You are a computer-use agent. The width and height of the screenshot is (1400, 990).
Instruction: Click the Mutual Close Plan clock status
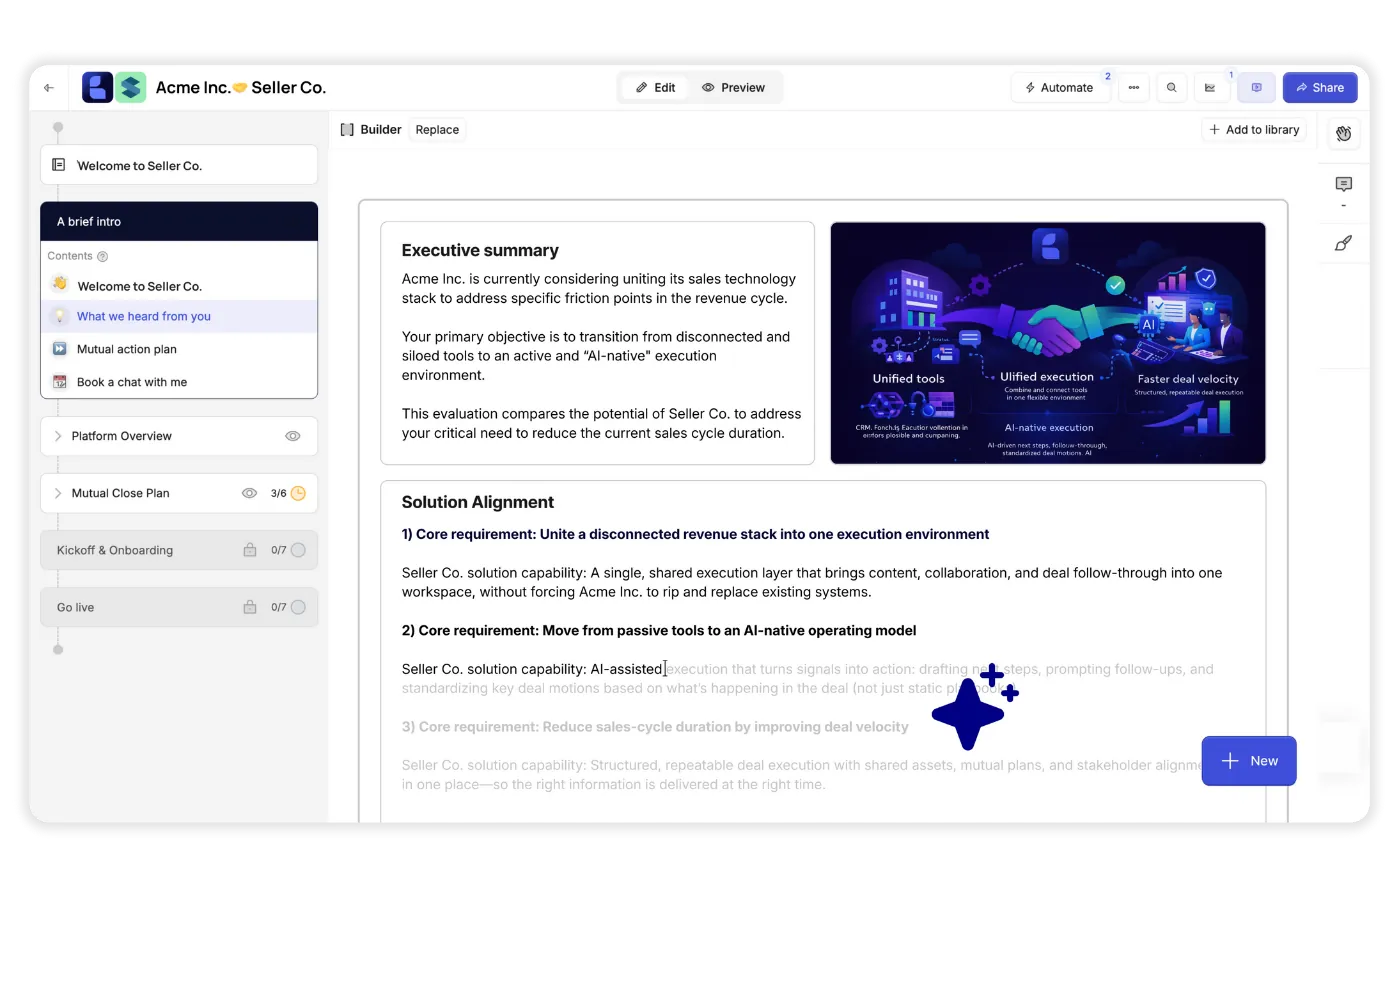(x=298, y=493)
